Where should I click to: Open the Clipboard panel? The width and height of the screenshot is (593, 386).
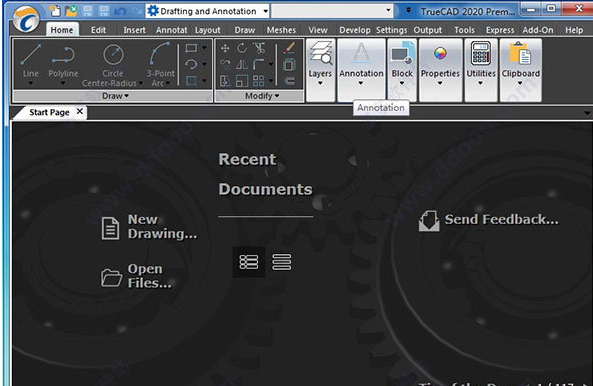pos(520,63)
